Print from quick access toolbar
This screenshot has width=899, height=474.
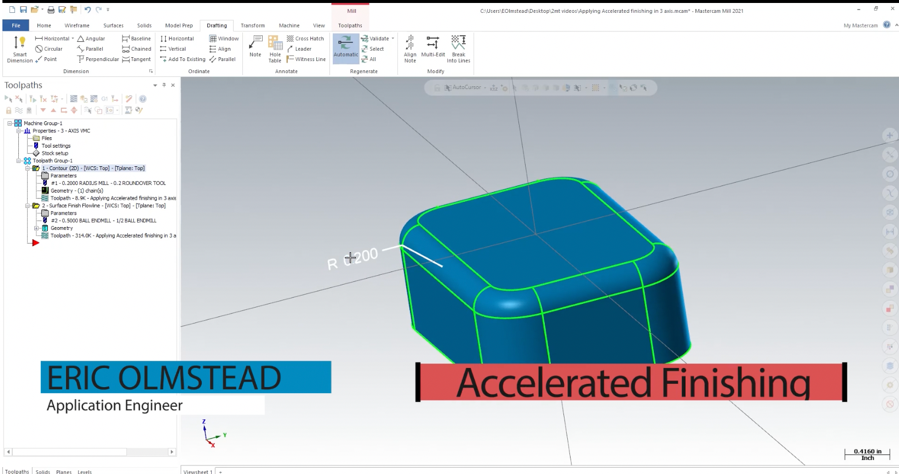pos(51,10)
